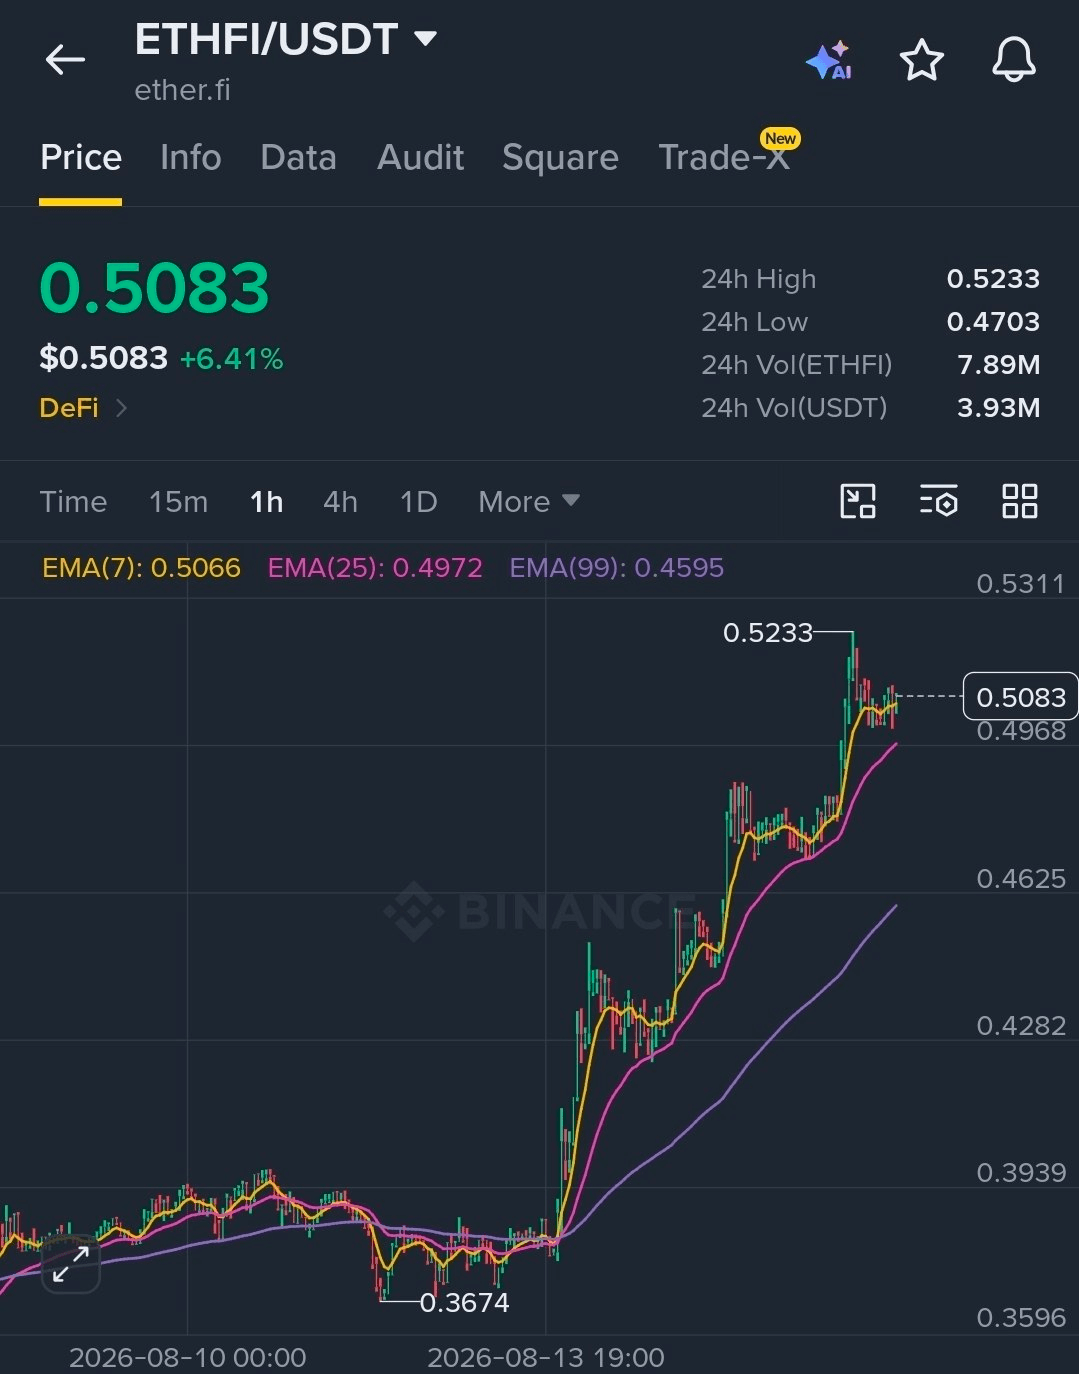Select the Time chart view
Screen dimensions: 1079x1374
click(x=73, y=501)
